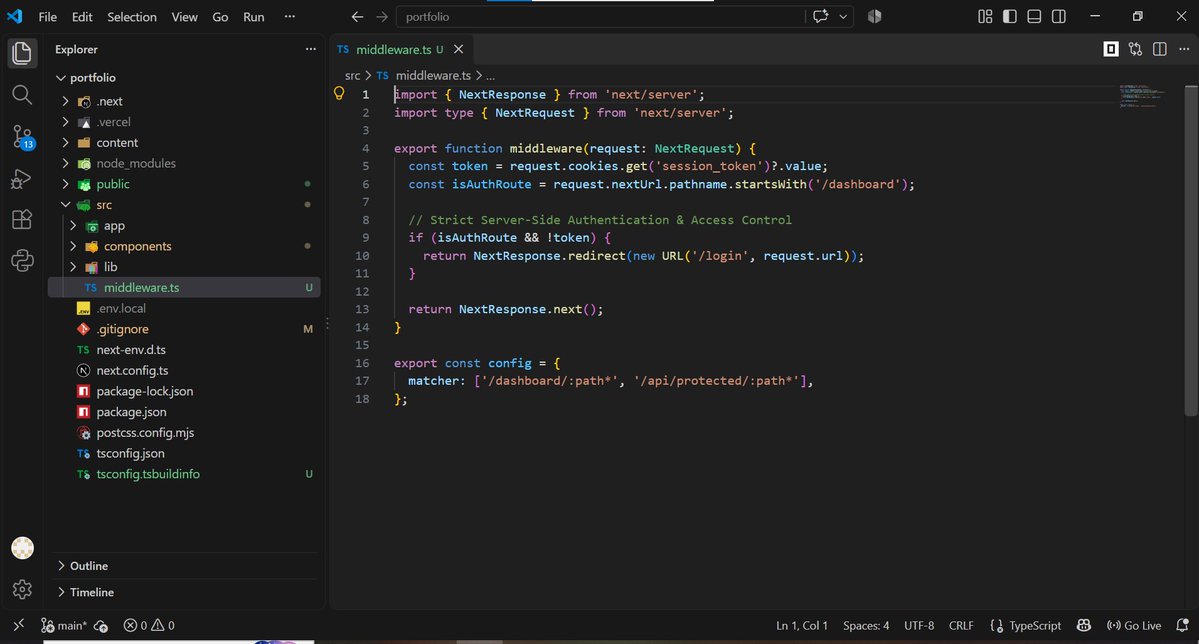Open the Copilot chat icon in title bar

tap(820, 16)
